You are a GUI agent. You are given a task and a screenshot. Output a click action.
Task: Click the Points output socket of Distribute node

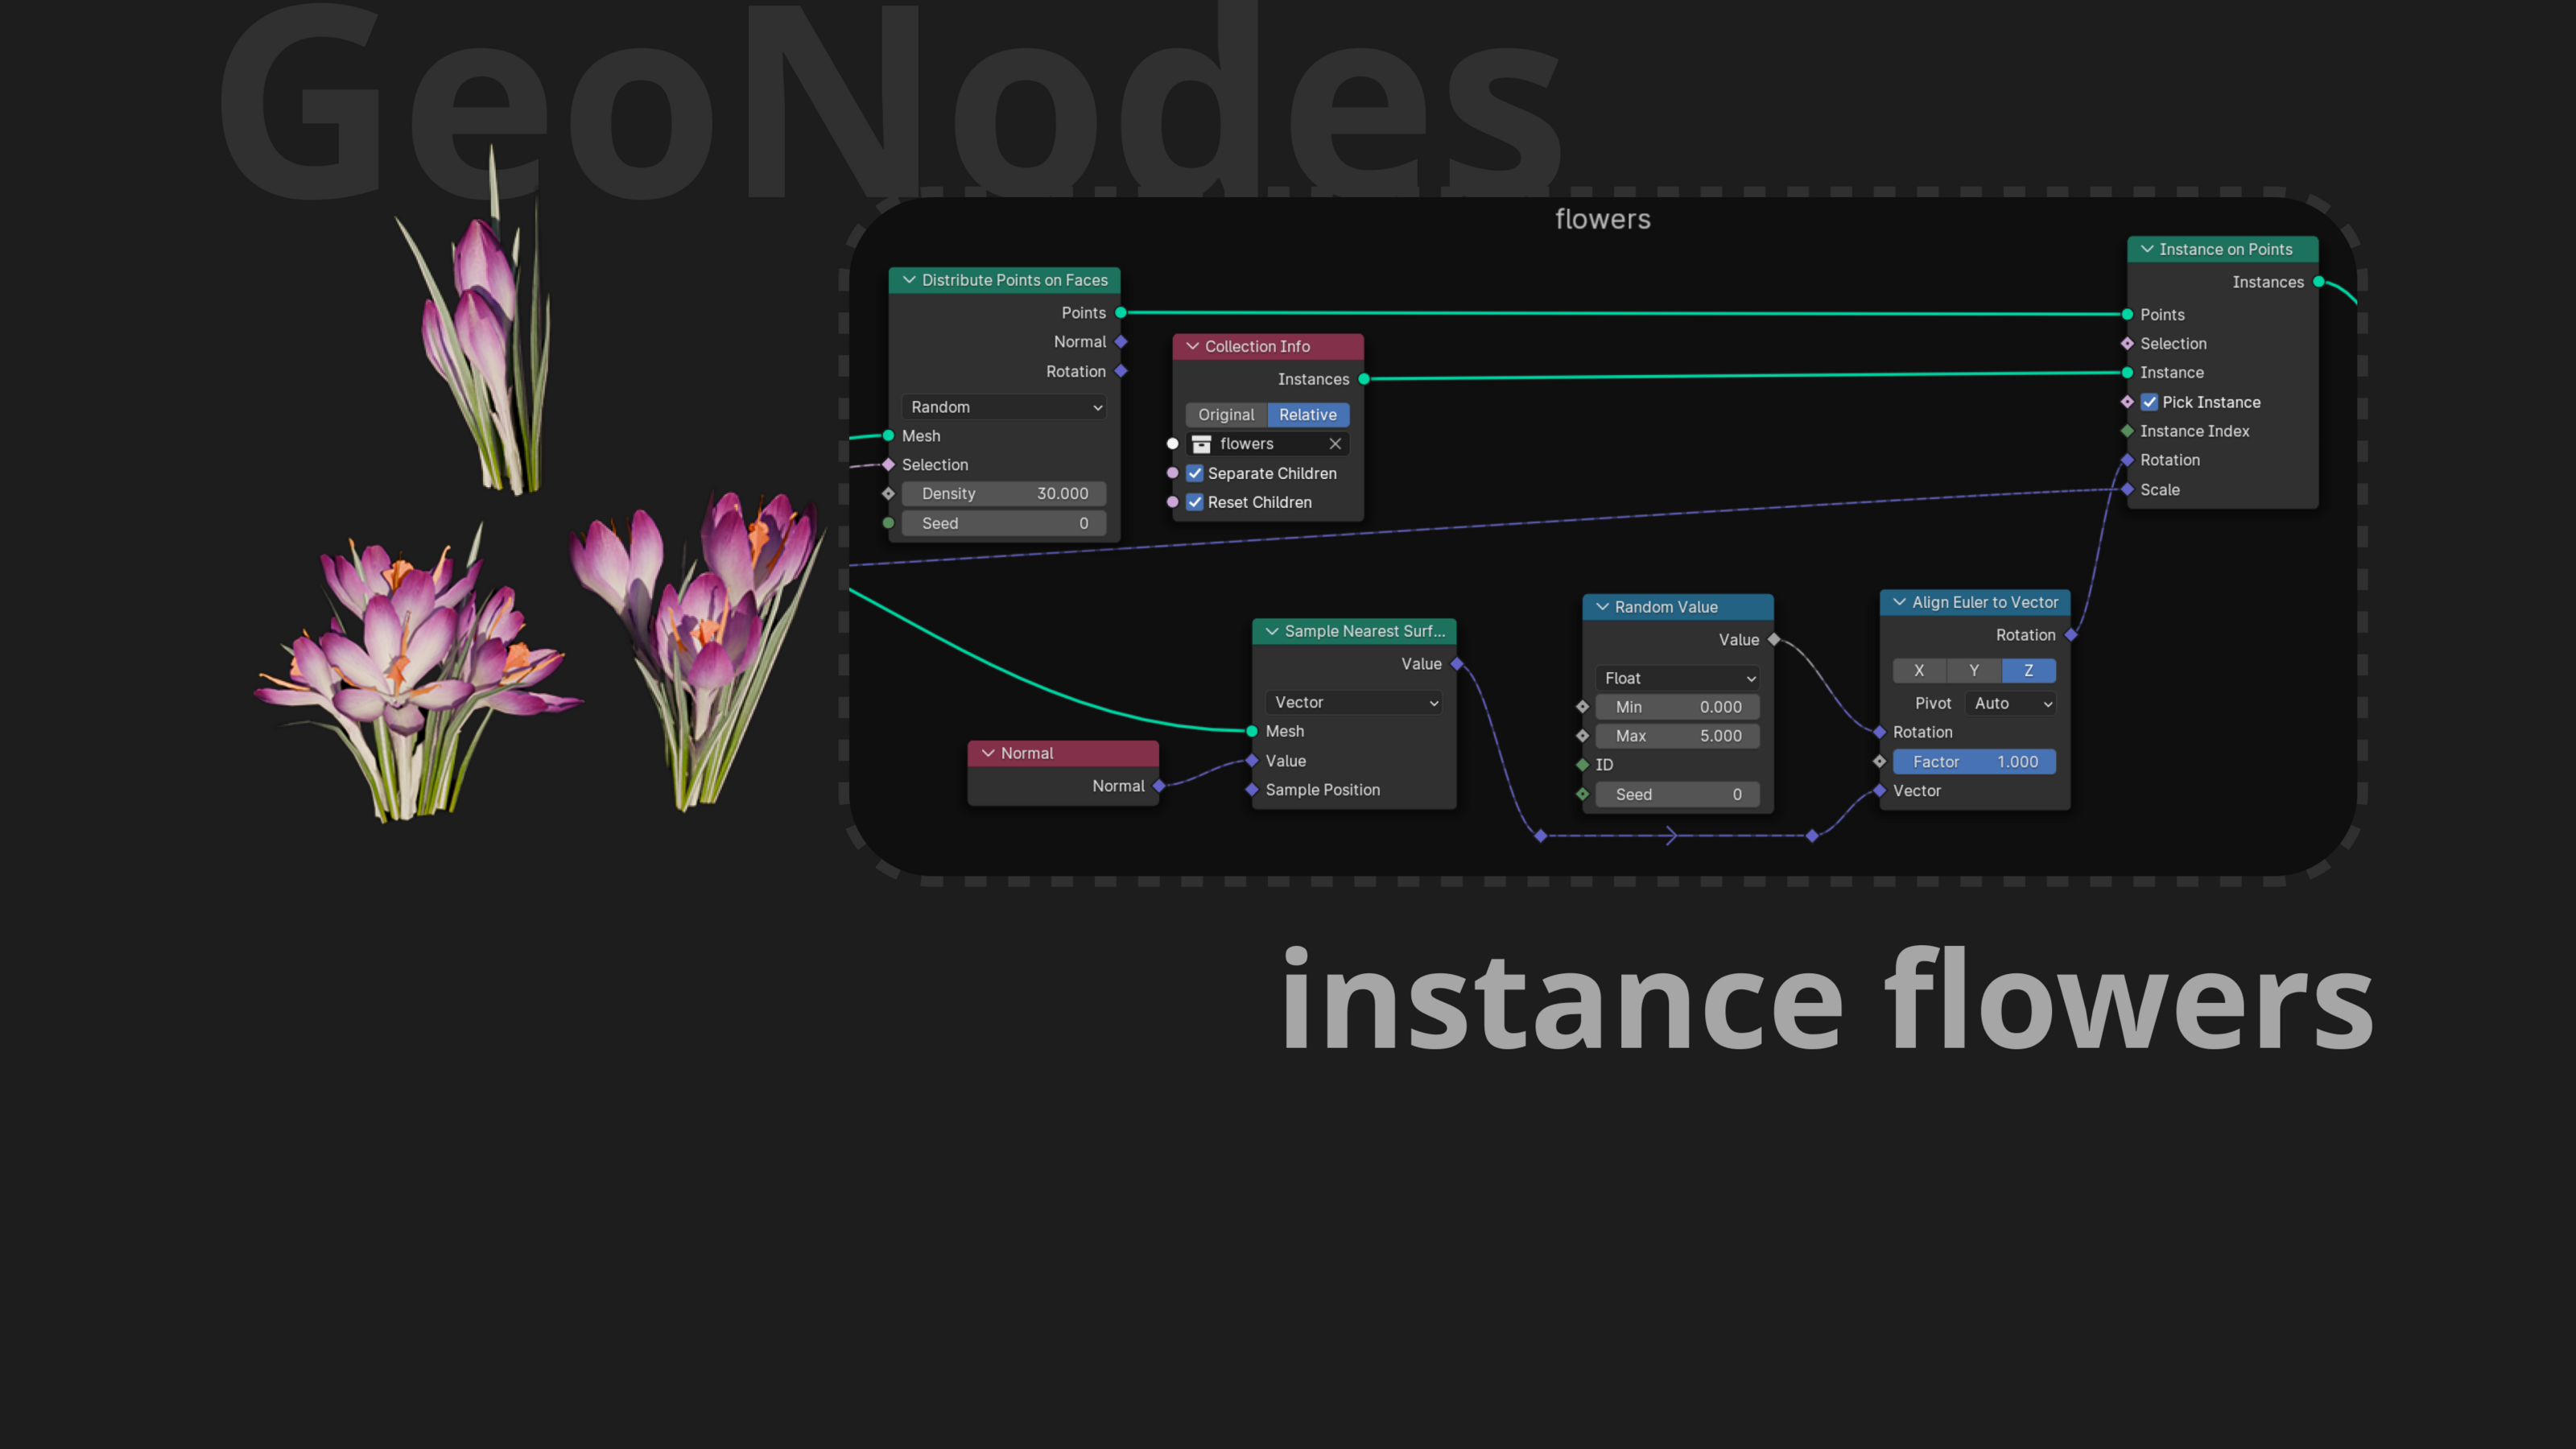(x=1121, y=313)
